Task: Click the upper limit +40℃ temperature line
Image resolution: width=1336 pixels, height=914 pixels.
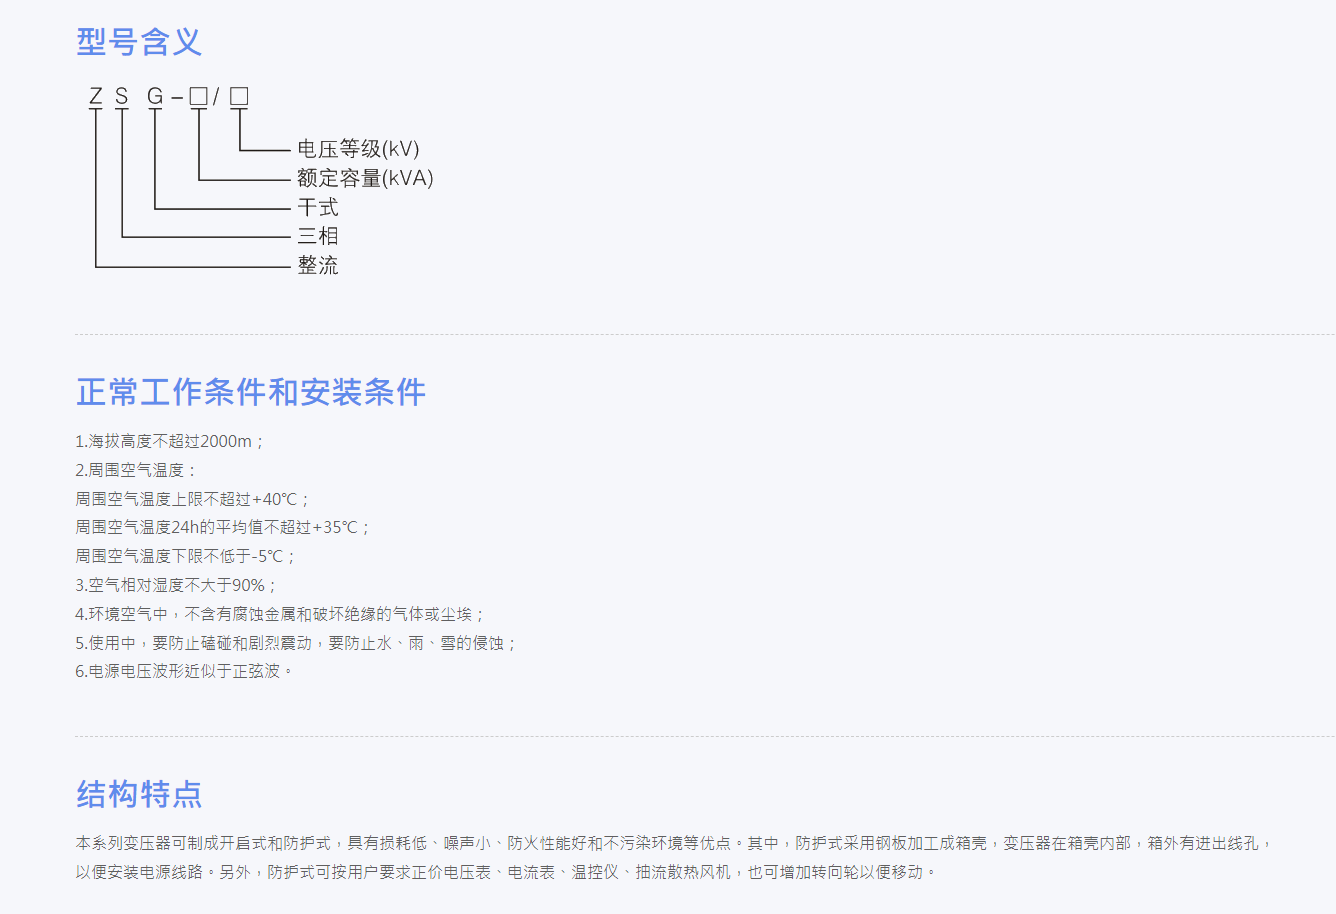Action: click(192, 499)
